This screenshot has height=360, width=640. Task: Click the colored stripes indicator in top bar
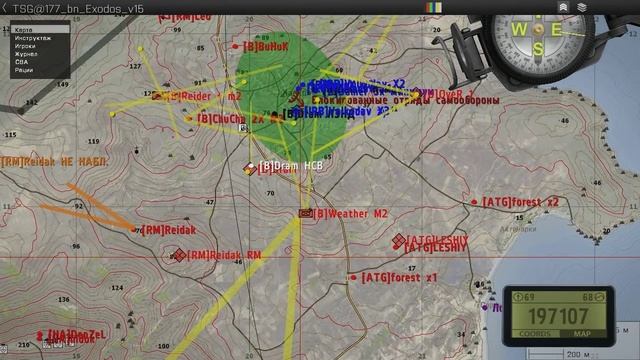coord(433,7)
